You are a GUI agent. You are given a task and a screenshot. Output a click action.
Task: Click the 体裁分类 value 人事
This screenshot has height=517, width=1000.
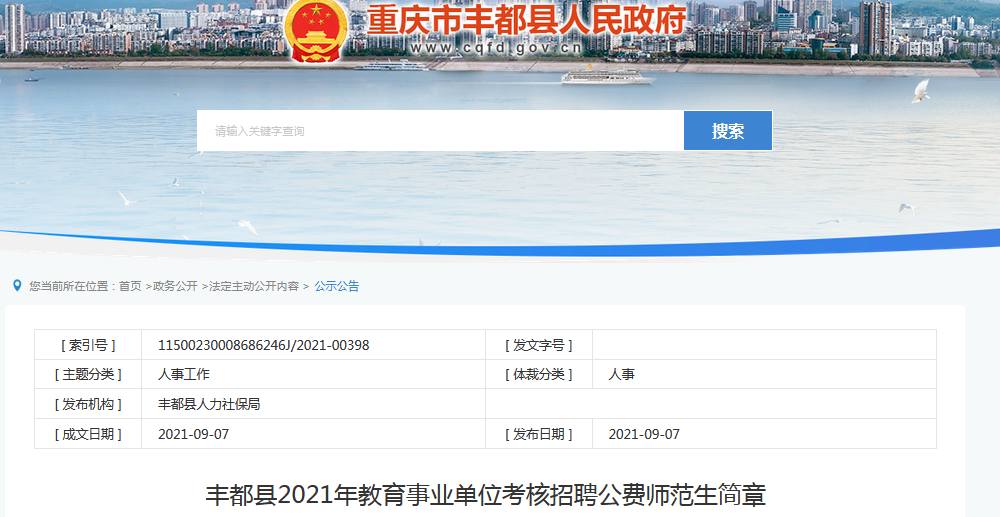coord(622,374)
